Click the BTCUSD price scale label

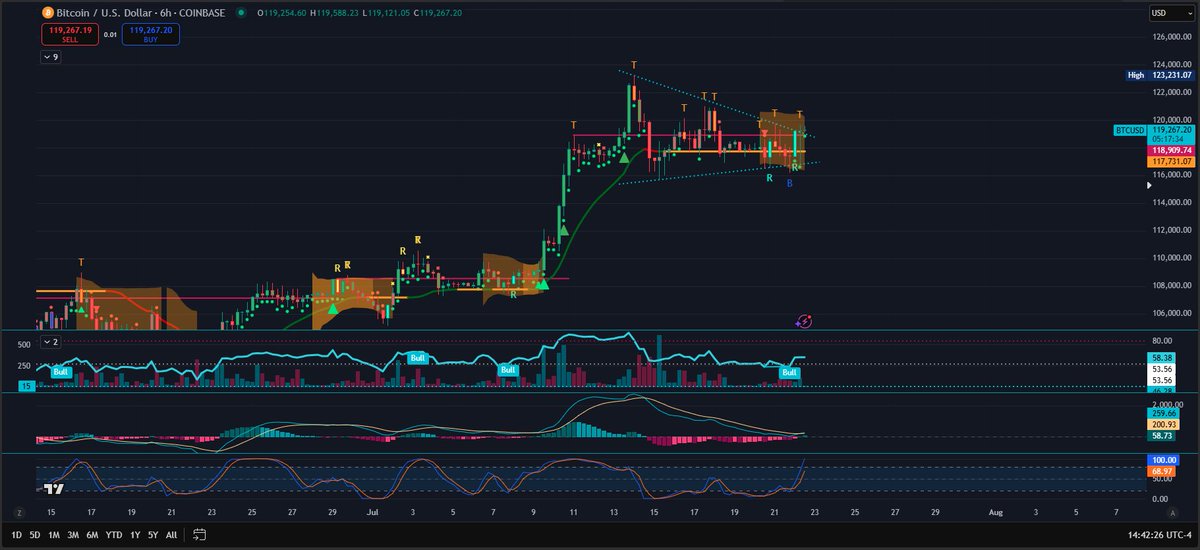[x=1129, y=130]
